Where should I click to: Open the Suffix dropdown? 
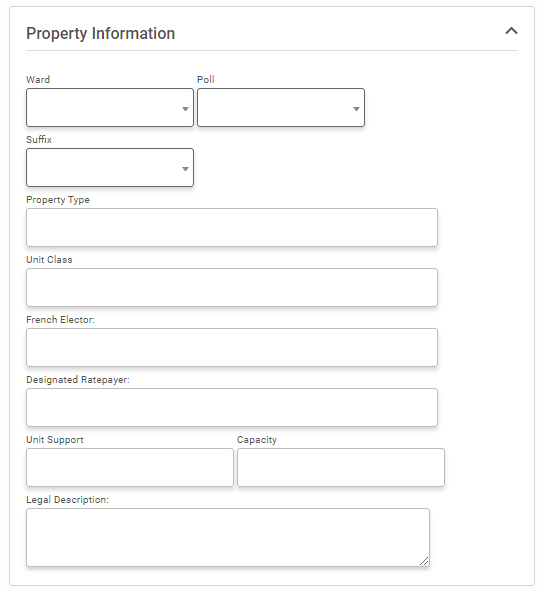[x=110, y=167]
